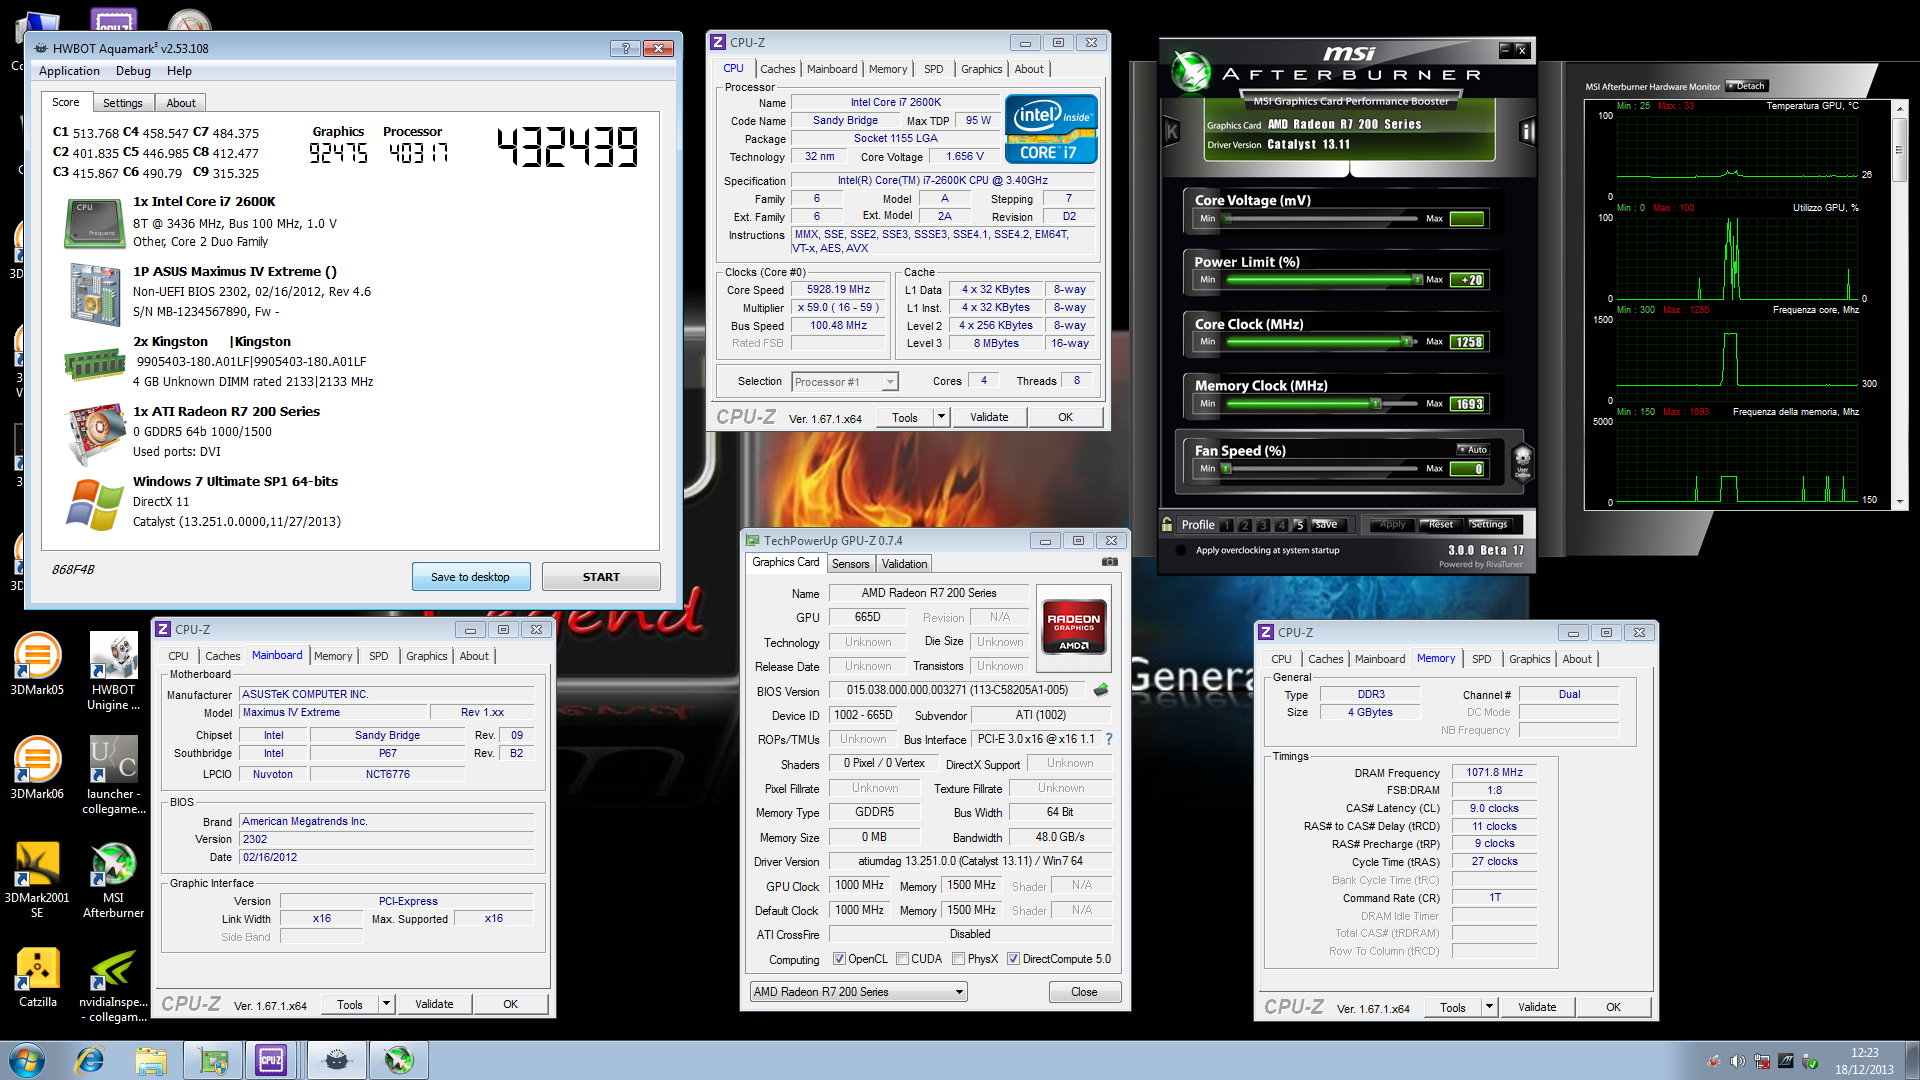Open Debug menu in Aquamark
The image size is (1920, 1080).
click(133, 71)
